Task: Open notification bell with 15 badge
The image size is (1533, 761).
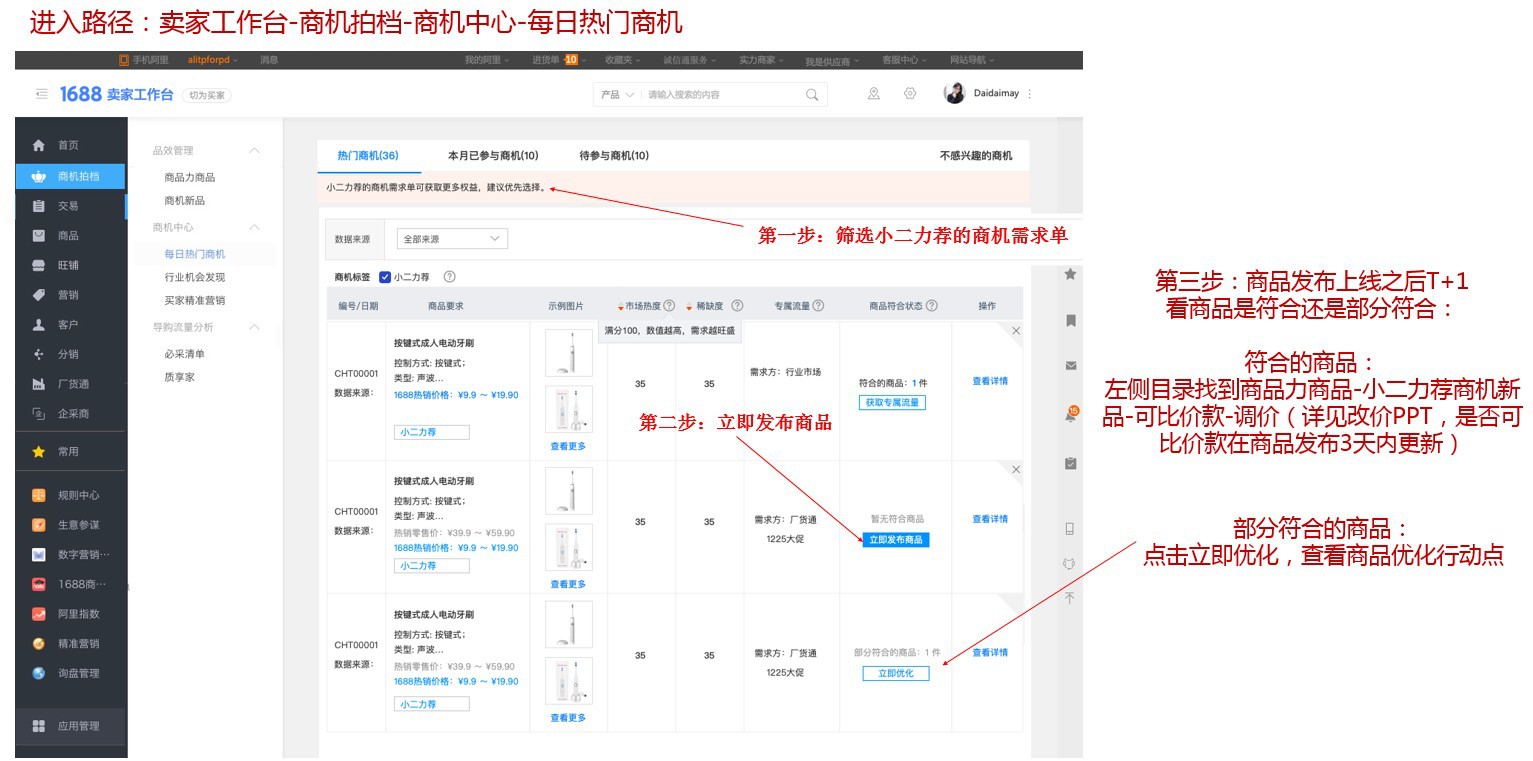Action: point(1071,415)
